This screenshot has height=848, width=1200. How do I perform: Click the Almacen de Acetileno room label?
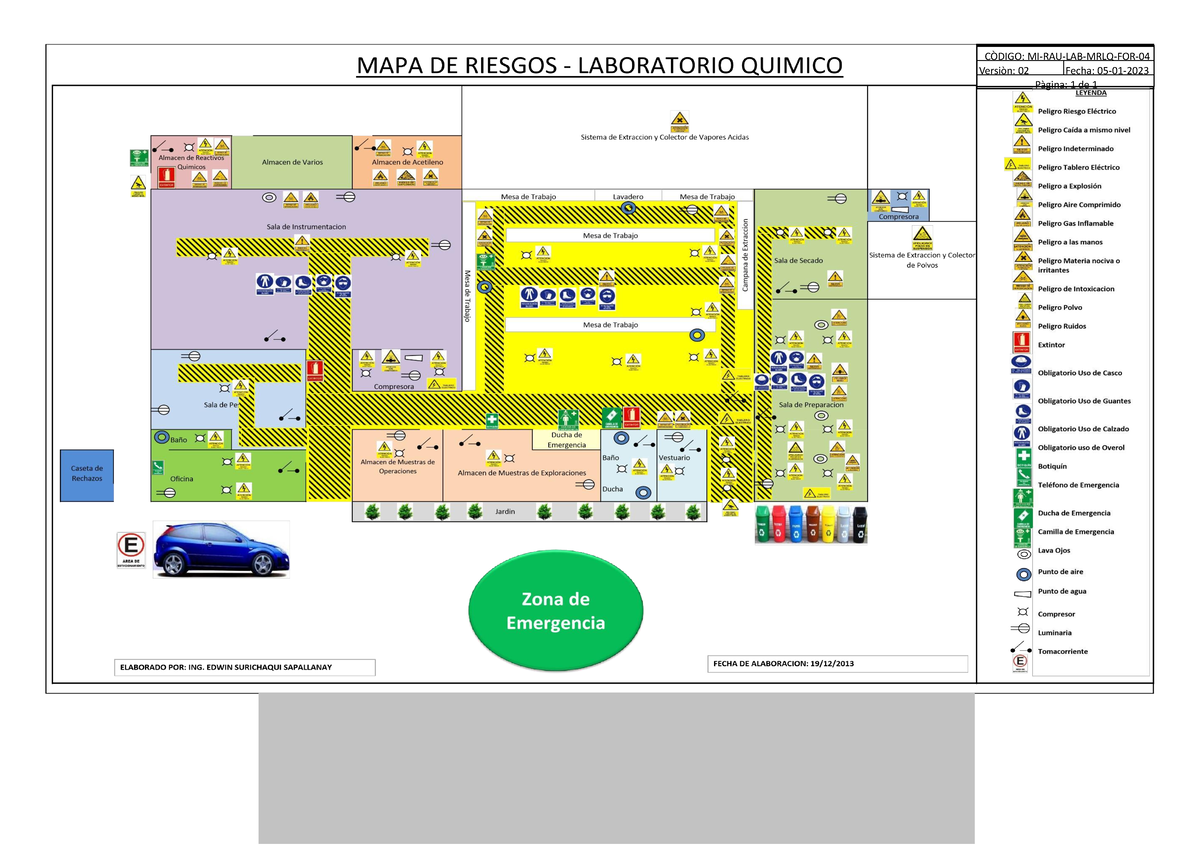pyautogui.click(x=407, y=161)
